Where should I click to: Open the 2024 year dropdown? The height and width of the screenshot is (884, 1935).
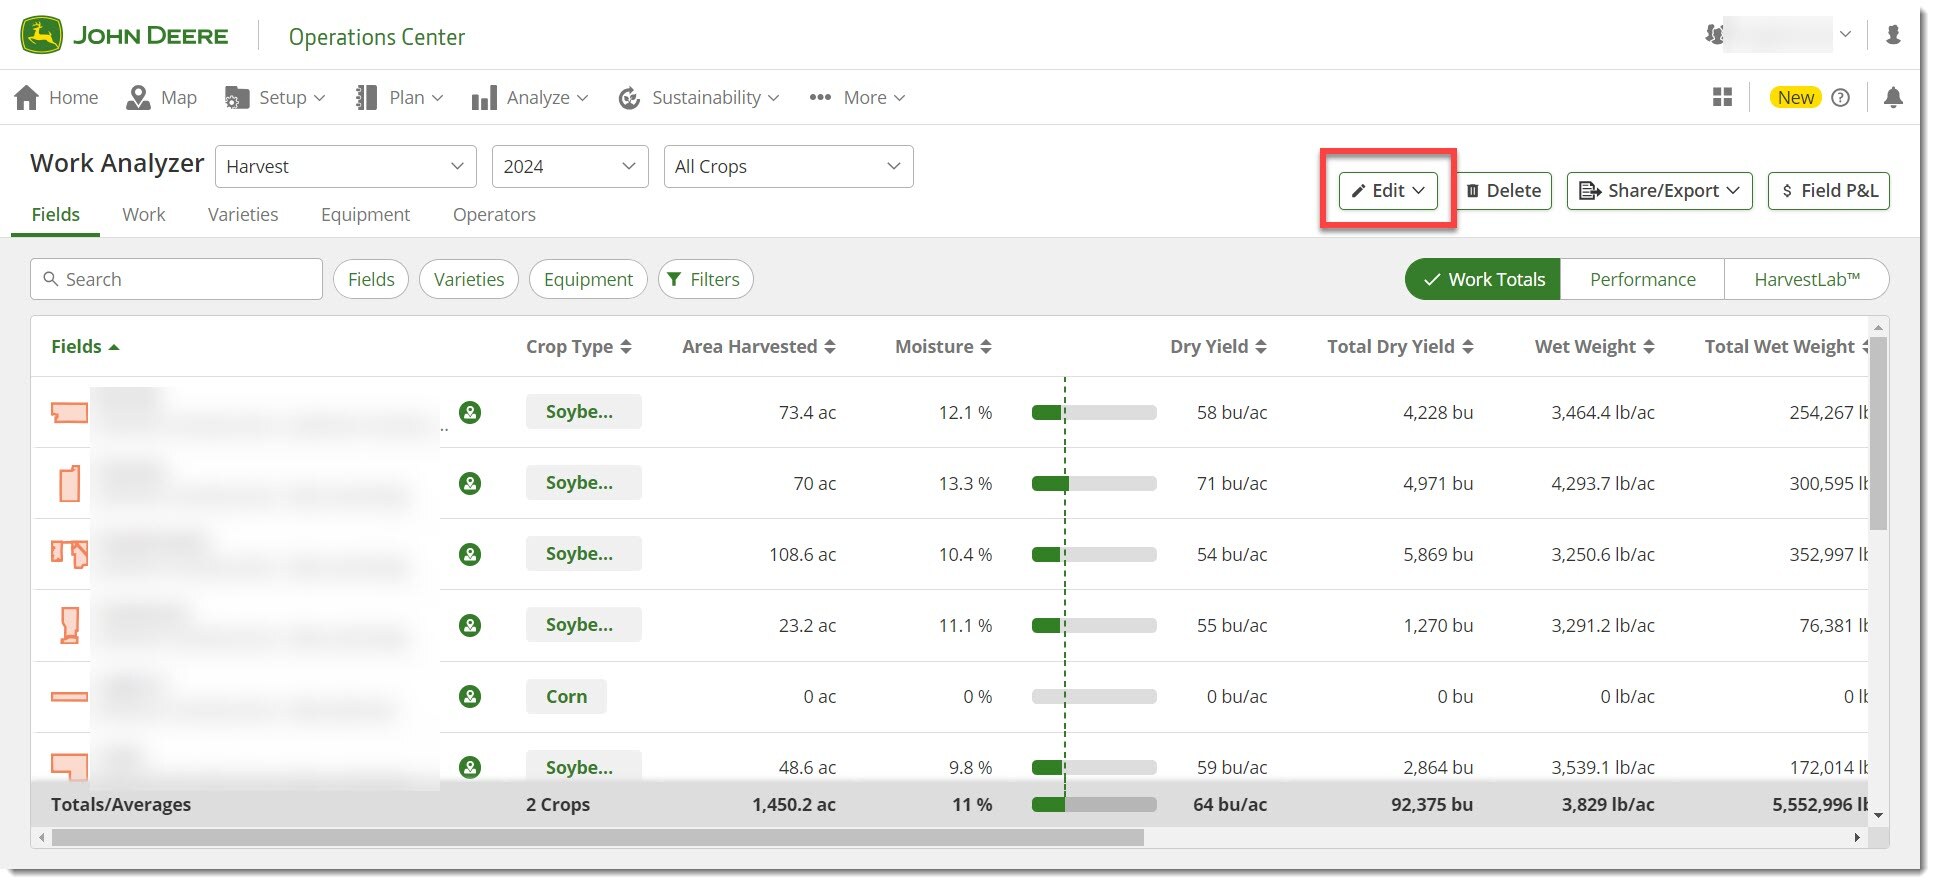click(x=569, y=166)
